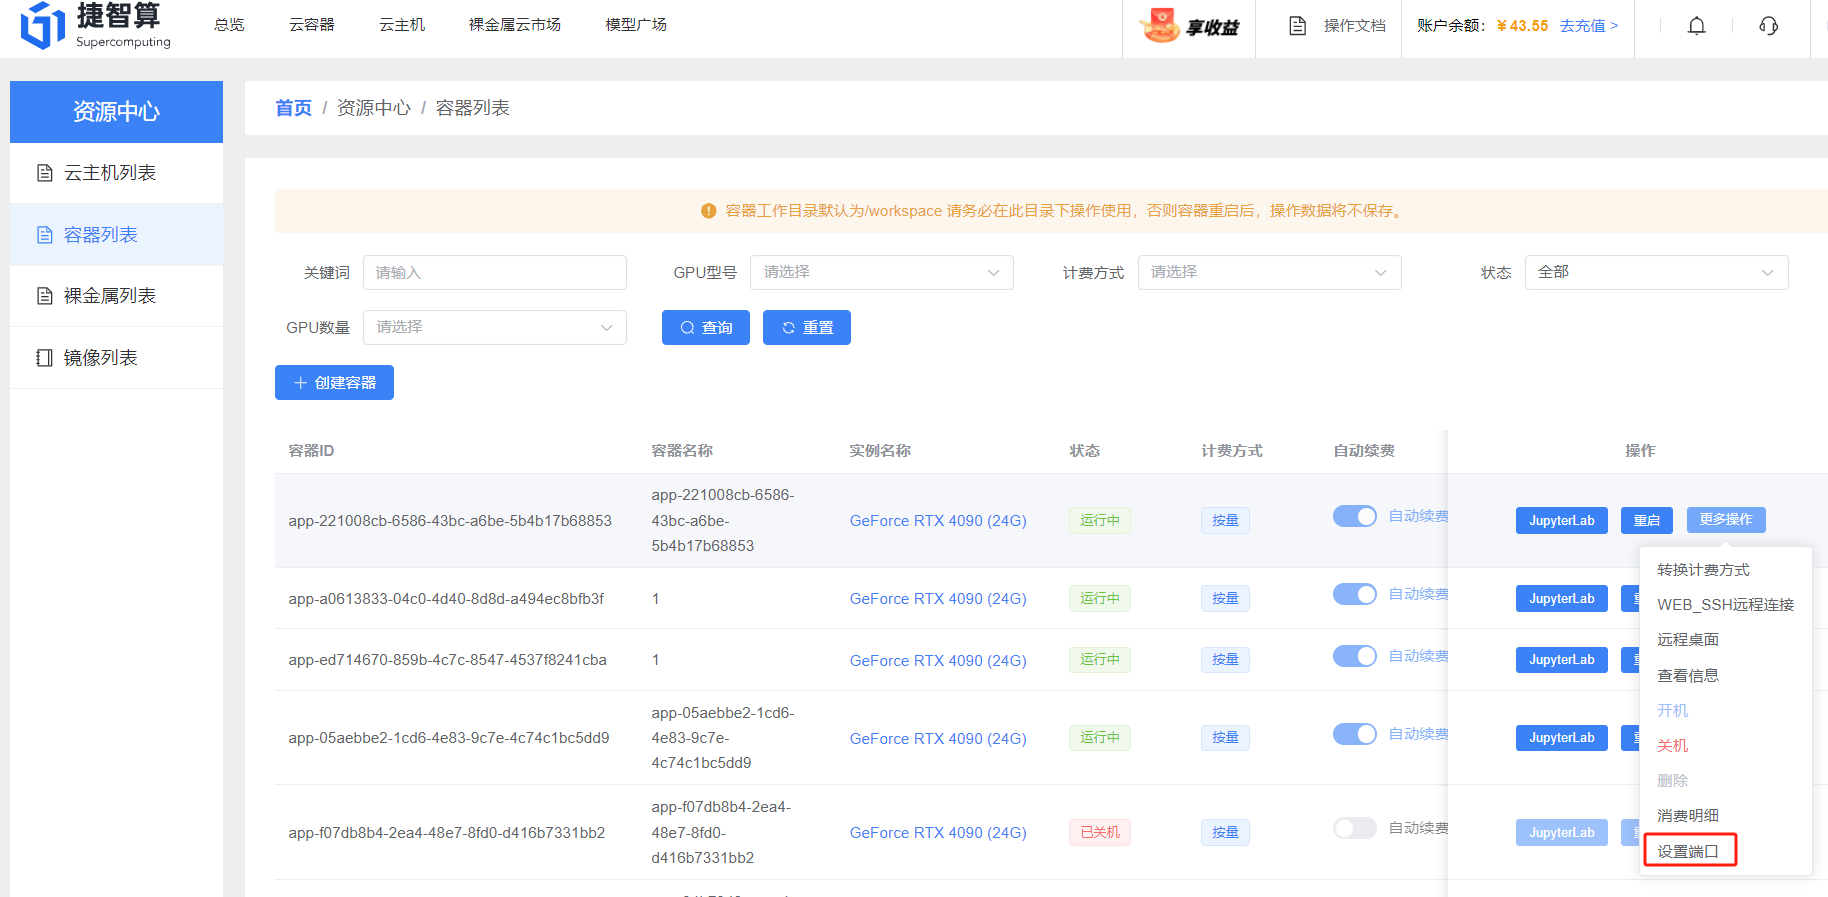This screenshot has height=897, width=1828.
Task: Launch JupyterLab for app-221008cb container
Action: coord(1562,520)
